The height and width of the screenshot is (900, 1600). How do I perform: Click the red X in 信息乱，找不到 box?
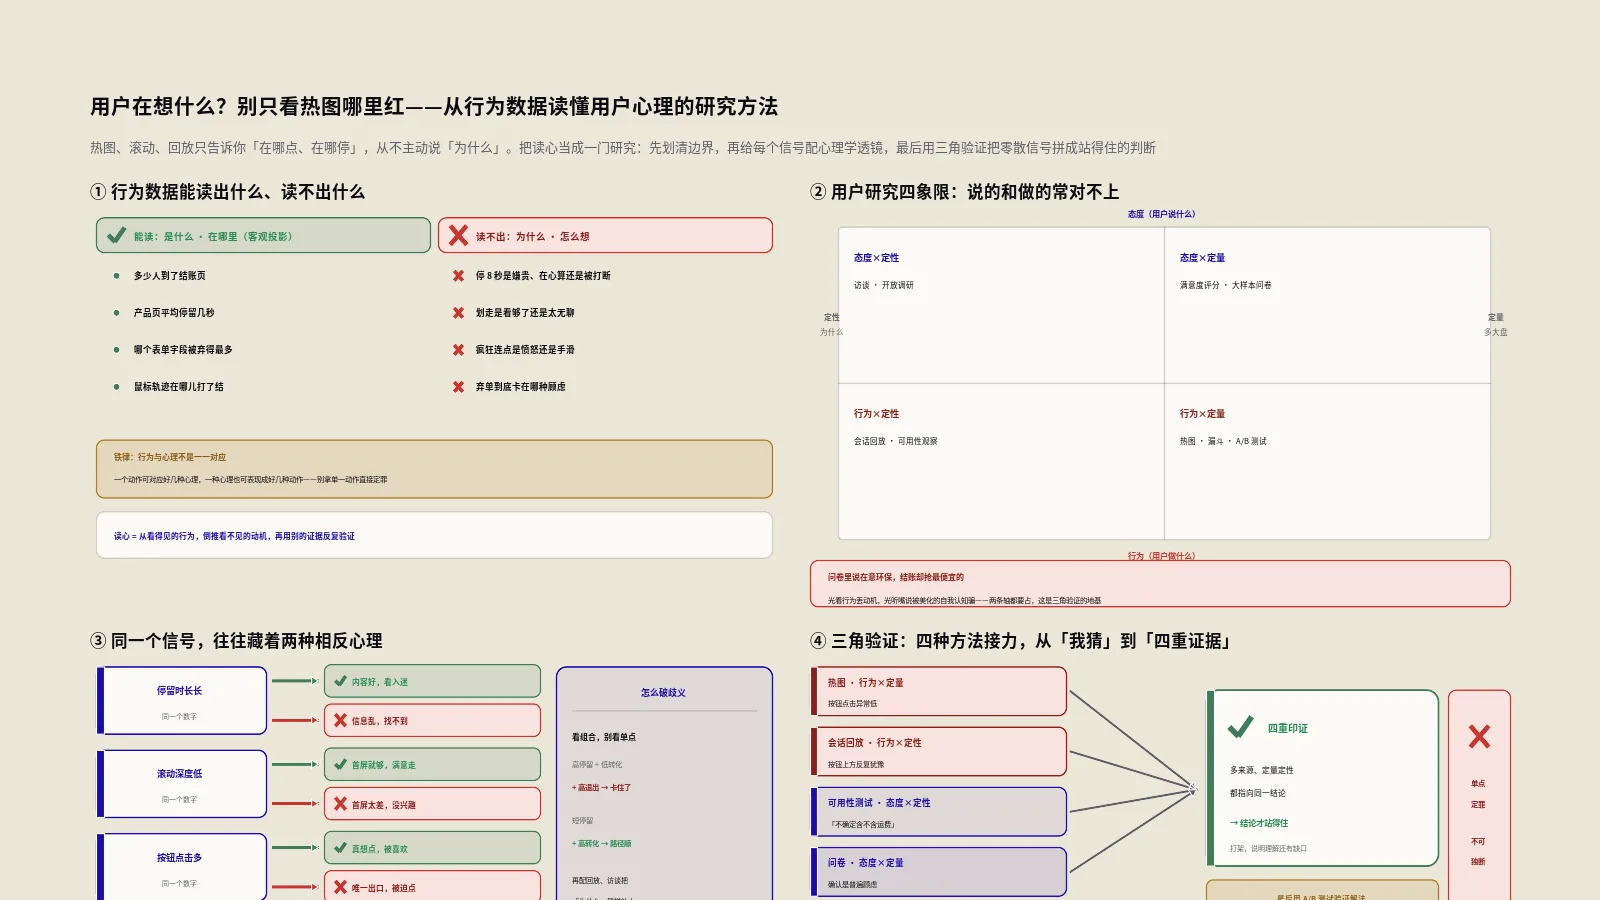pyautogui.click(x=341, y=720)
